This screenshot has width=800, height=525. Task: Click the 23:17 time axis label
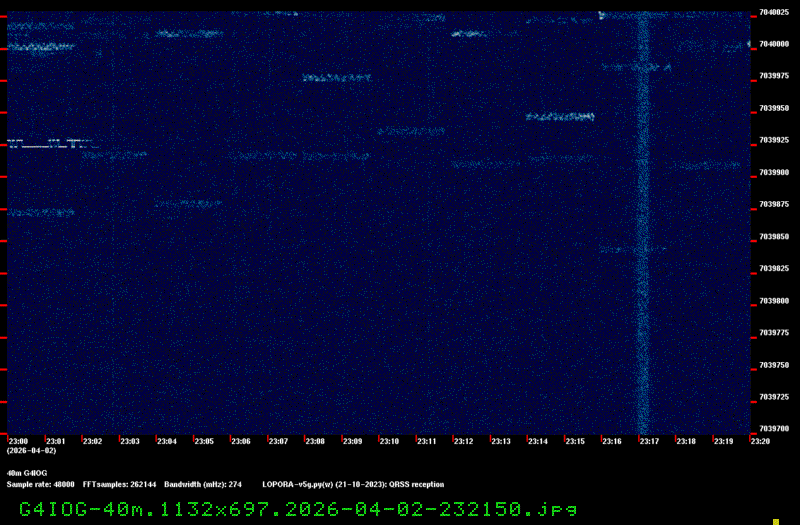(x=649, y=441)
